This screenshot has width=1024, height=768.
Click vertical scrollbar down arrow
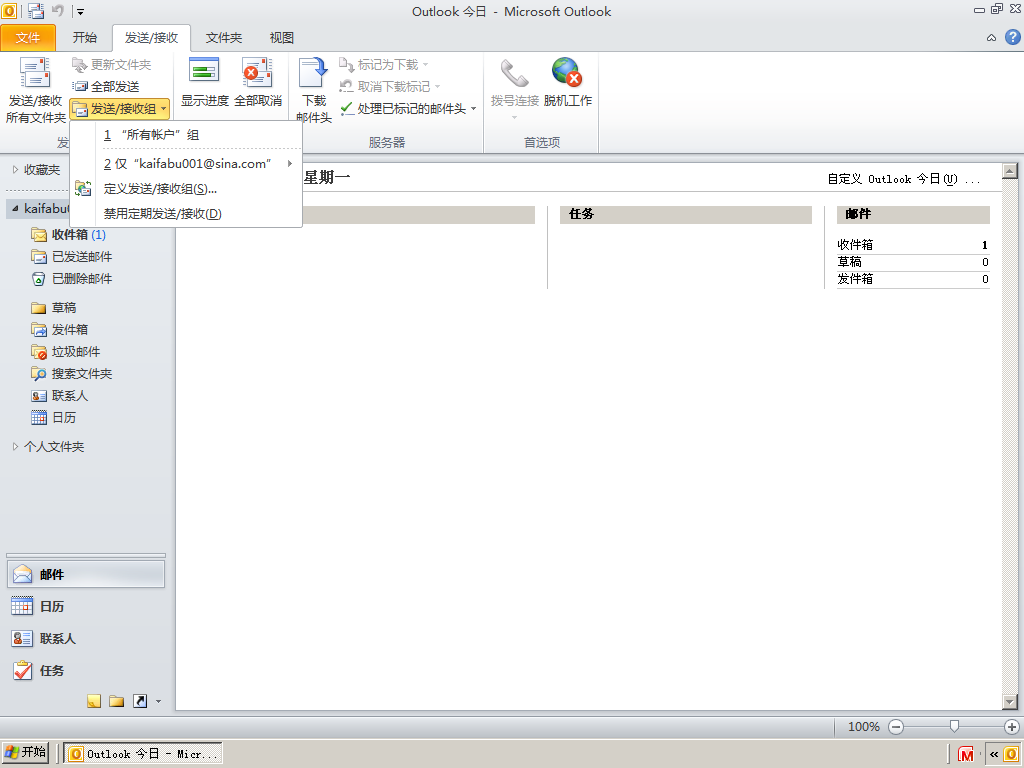1010,702
